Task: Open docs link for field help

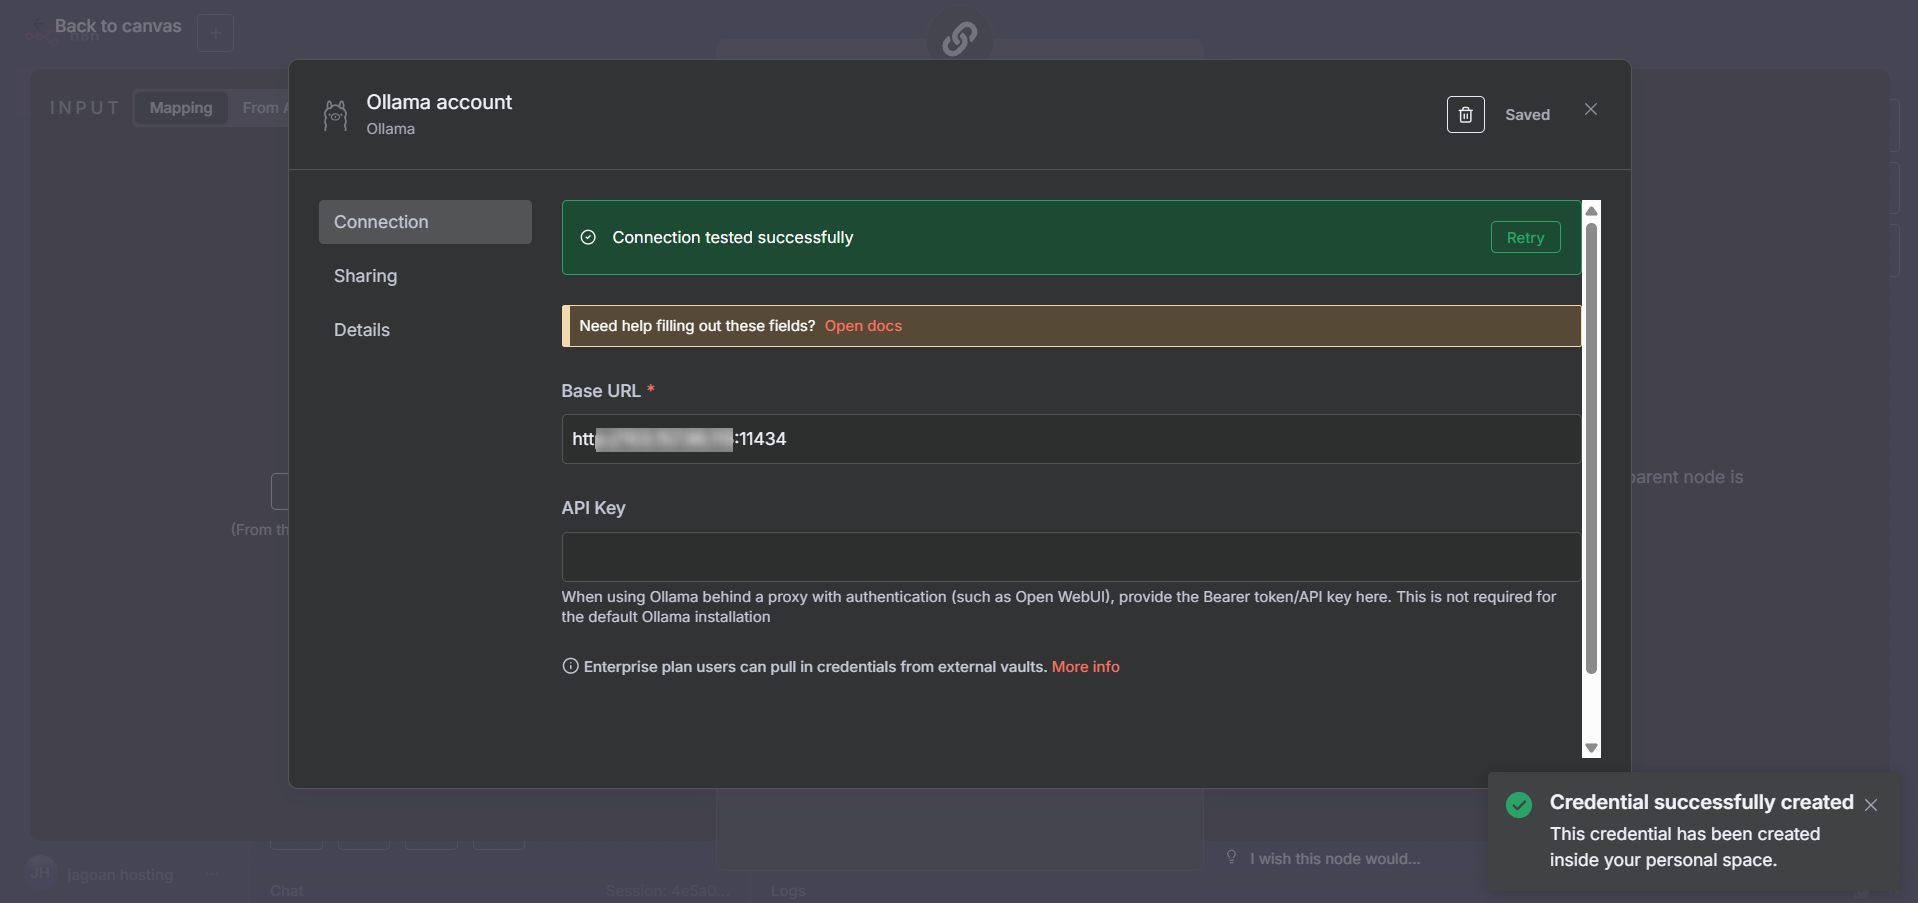Action: tap(863, 326)
